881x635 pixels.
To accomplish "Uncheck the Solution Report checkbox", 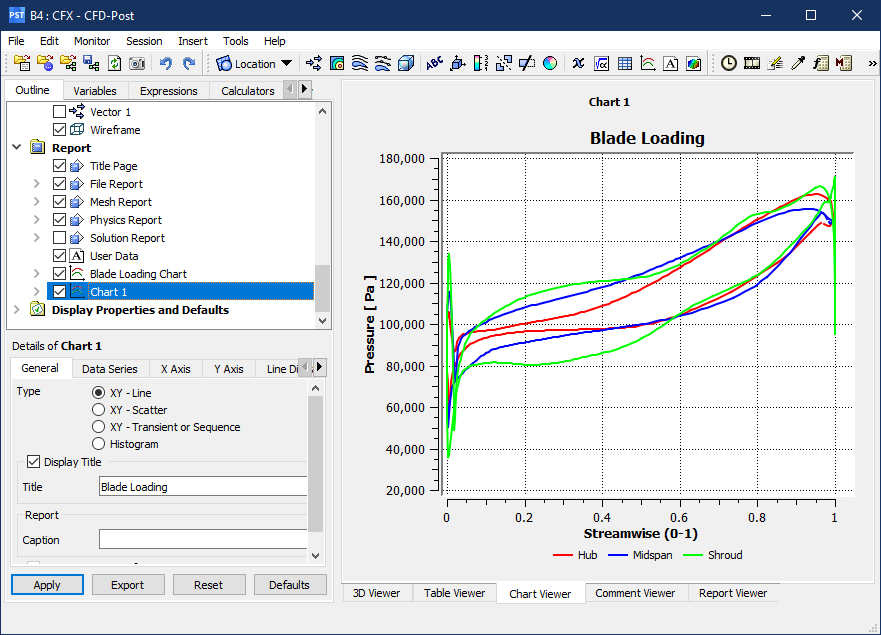I will [x=60, y=238].
